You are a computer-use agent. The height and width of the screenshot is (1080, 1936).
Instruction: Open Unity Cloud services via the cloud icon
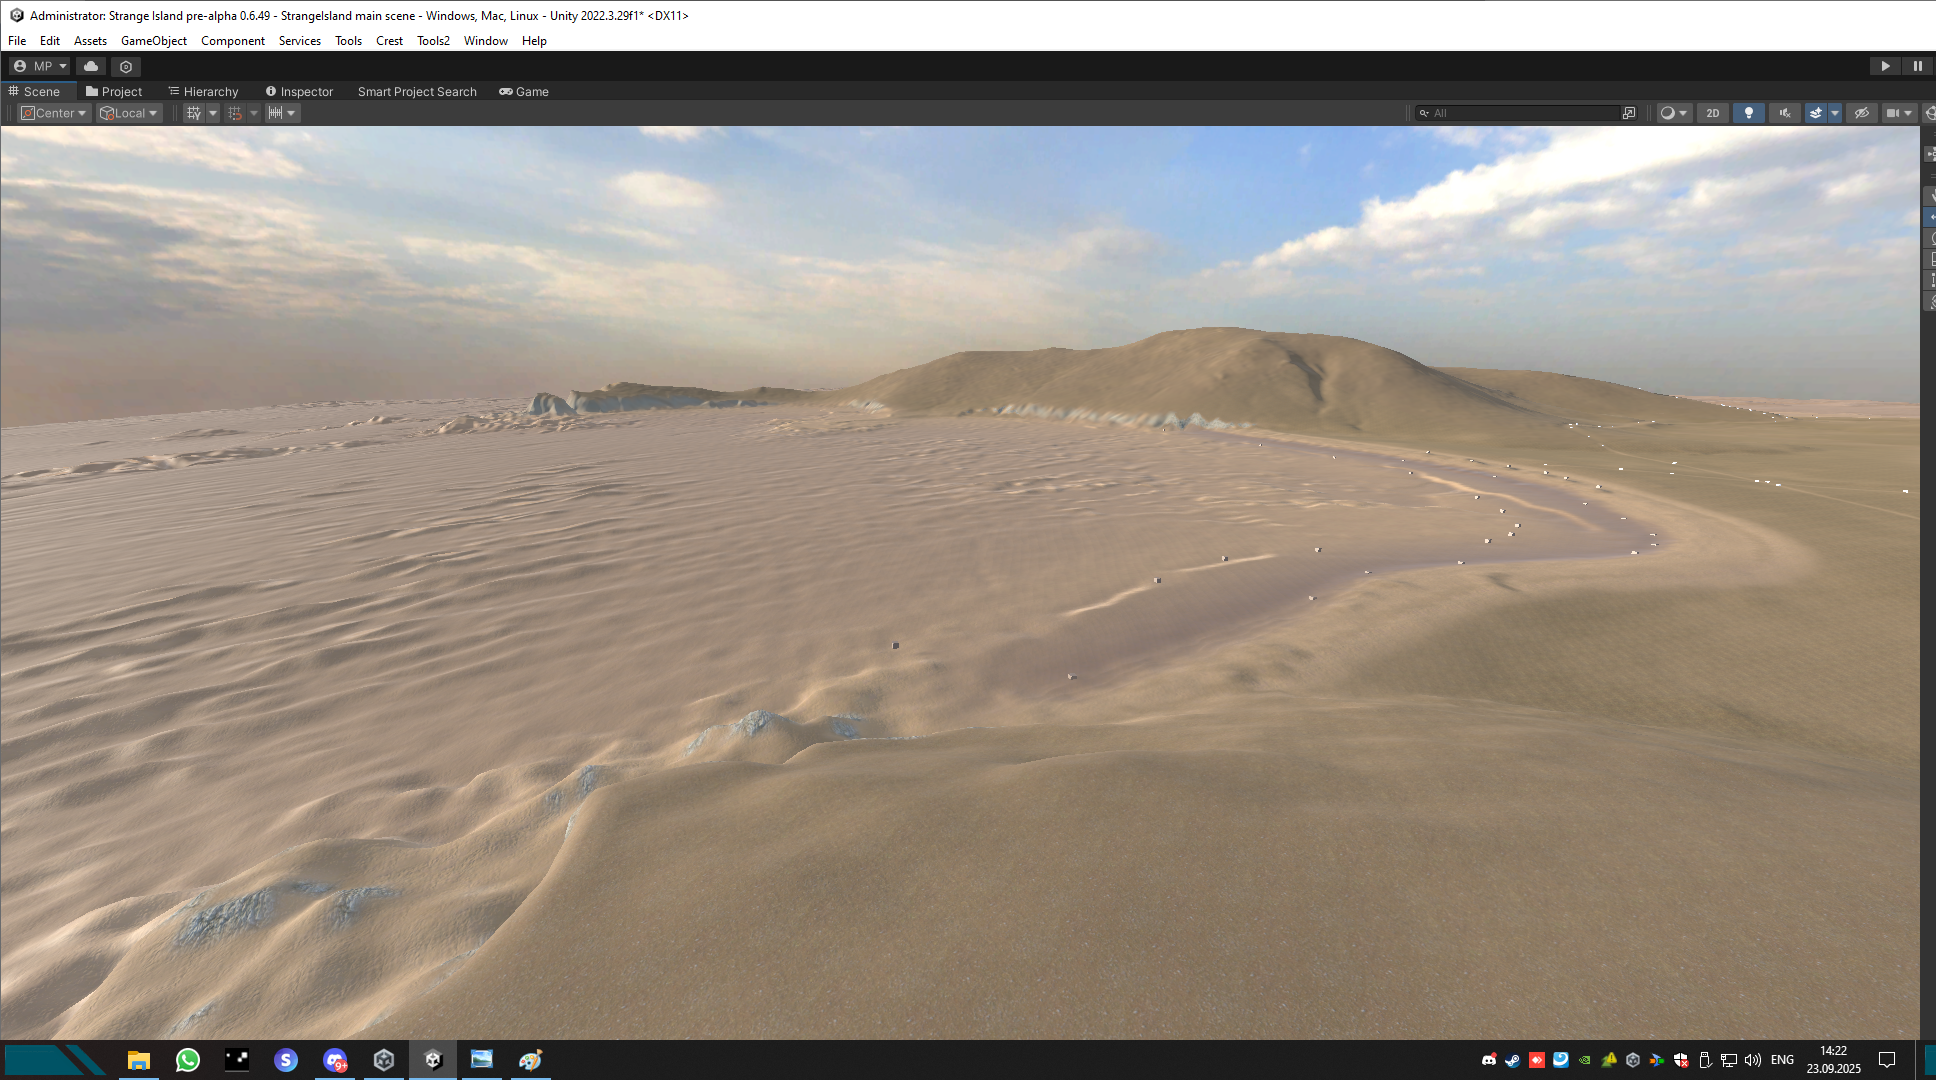tap(91, 65)
